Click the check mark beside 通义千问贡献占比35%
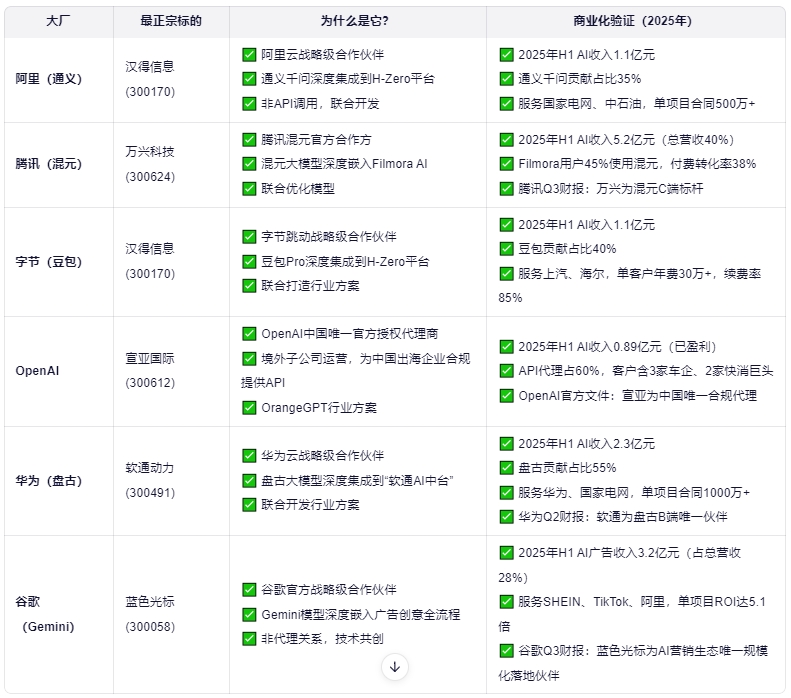Image resolution: width=791 pixels, height=698 pixels. coord(506,79)
